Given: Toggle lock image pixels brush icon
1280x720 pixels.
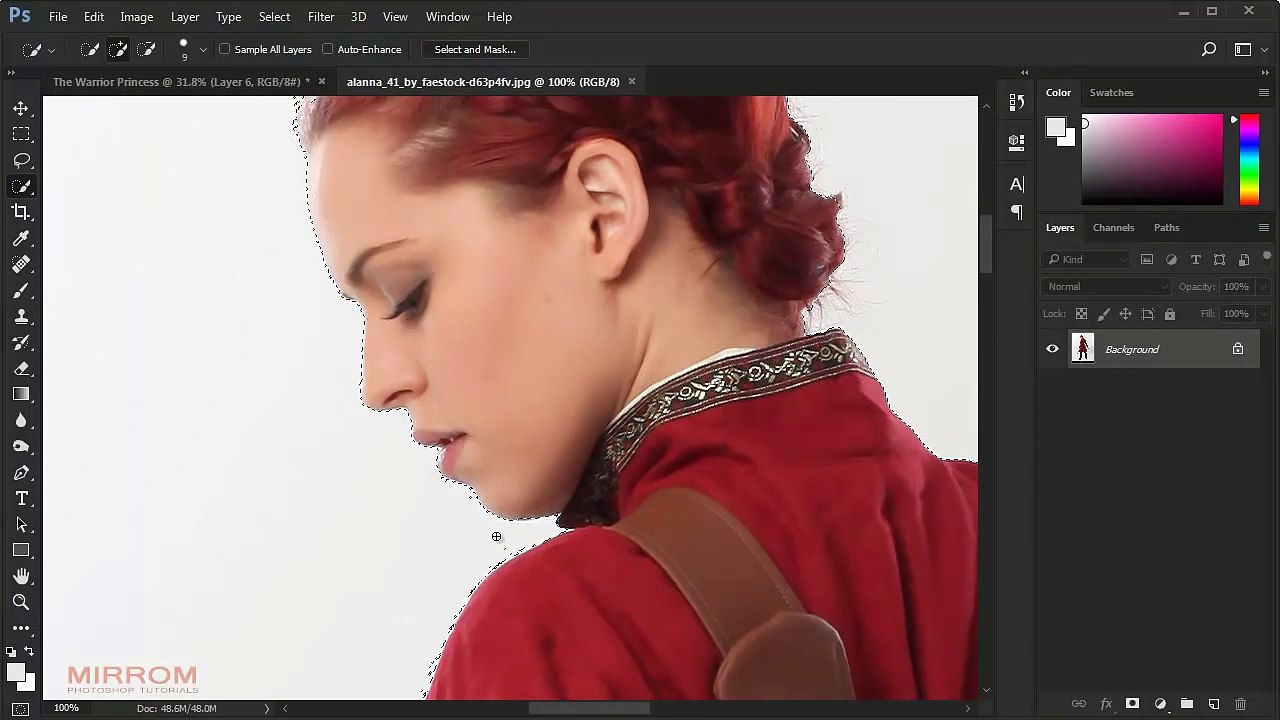Looking at the screenshot, I should click(1103, 314).
